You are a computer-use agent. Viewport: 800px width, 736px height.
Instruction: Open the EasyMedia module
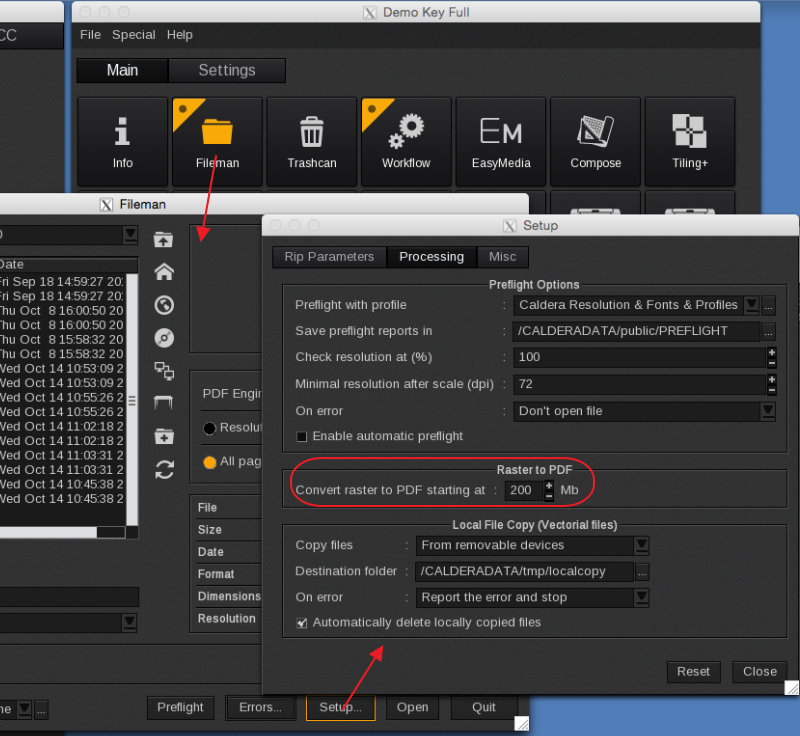(x=500, y=141)
